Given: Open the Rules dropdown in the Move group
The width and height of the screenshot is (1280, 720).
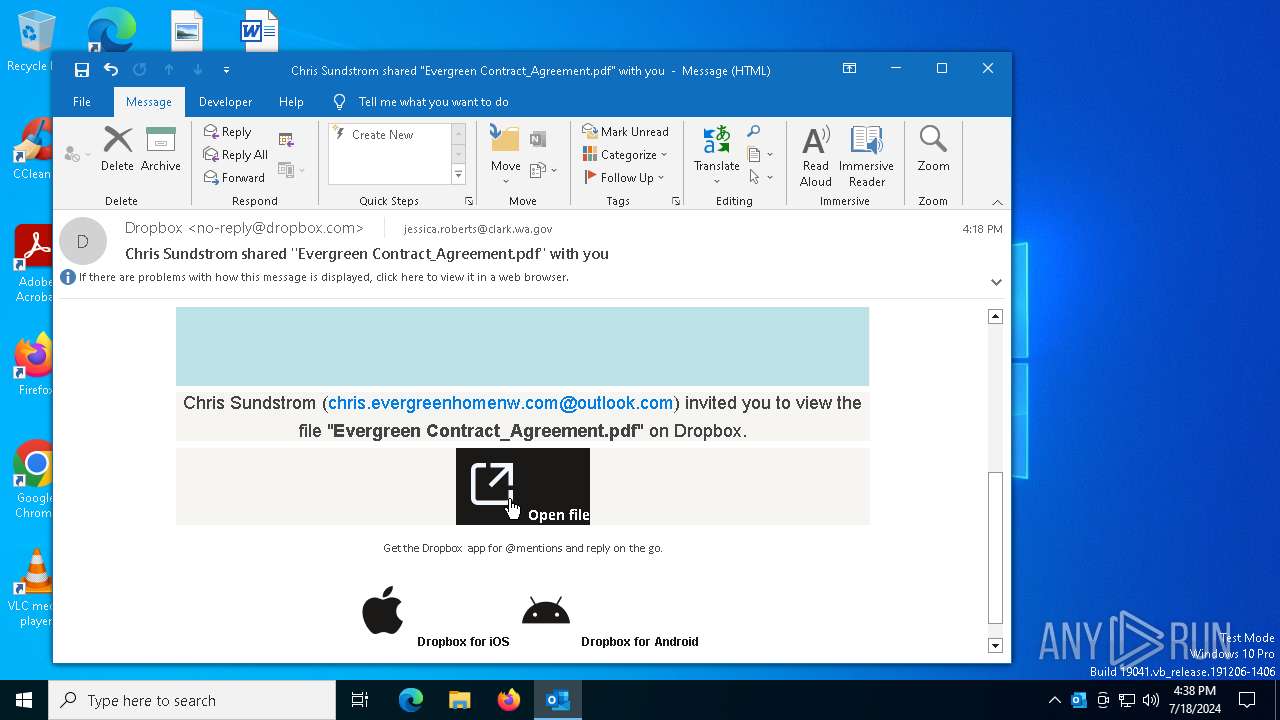Looking at the screenshot, I should (543, 170).
